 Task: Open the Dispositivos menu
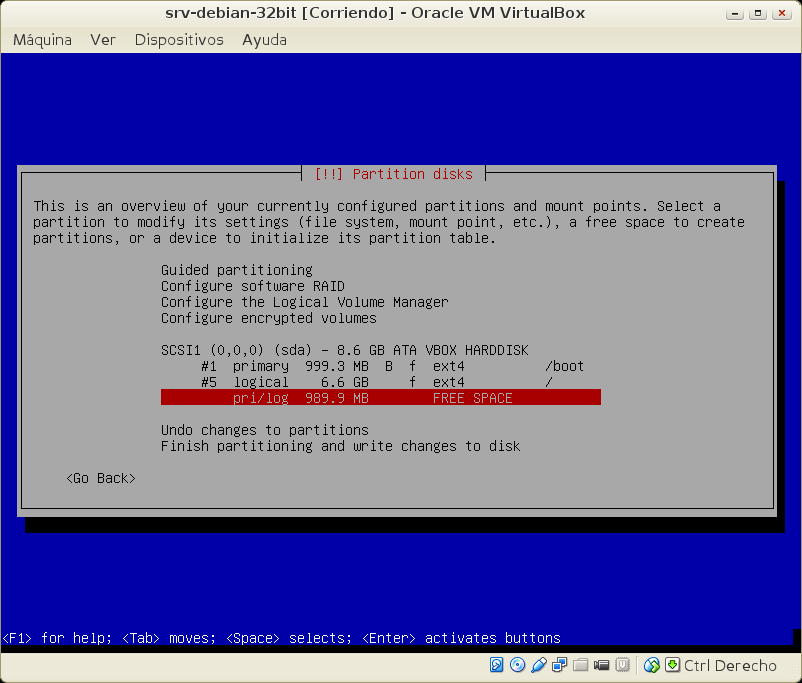(x=179, y=40)
